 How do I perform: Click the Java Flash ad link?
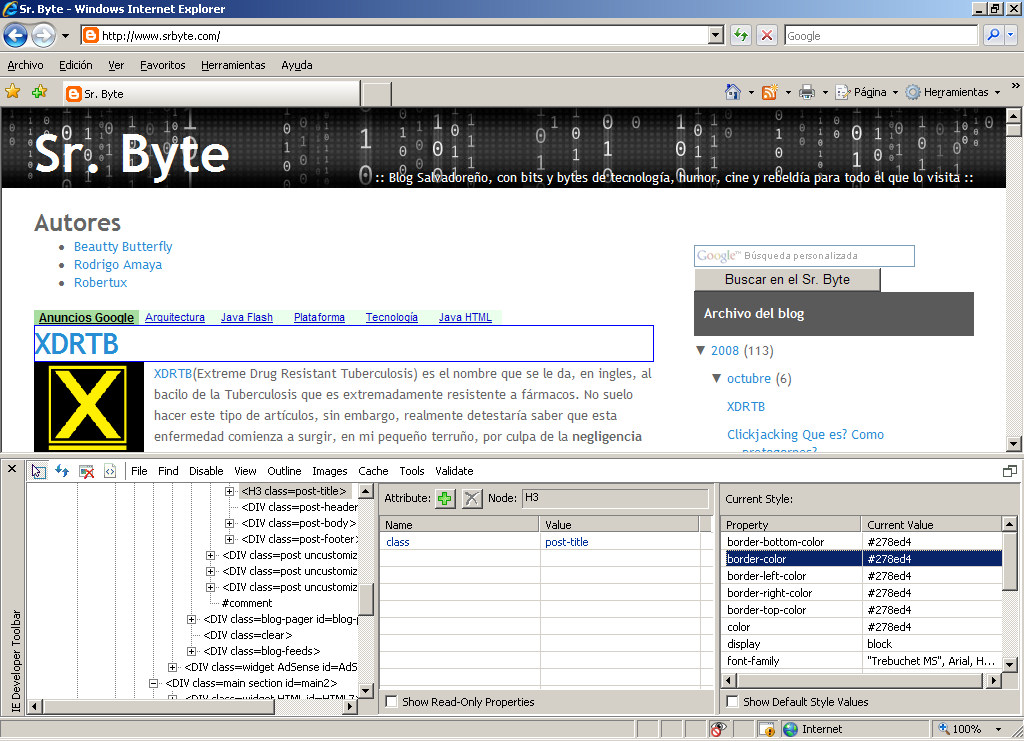click(246, 317)
